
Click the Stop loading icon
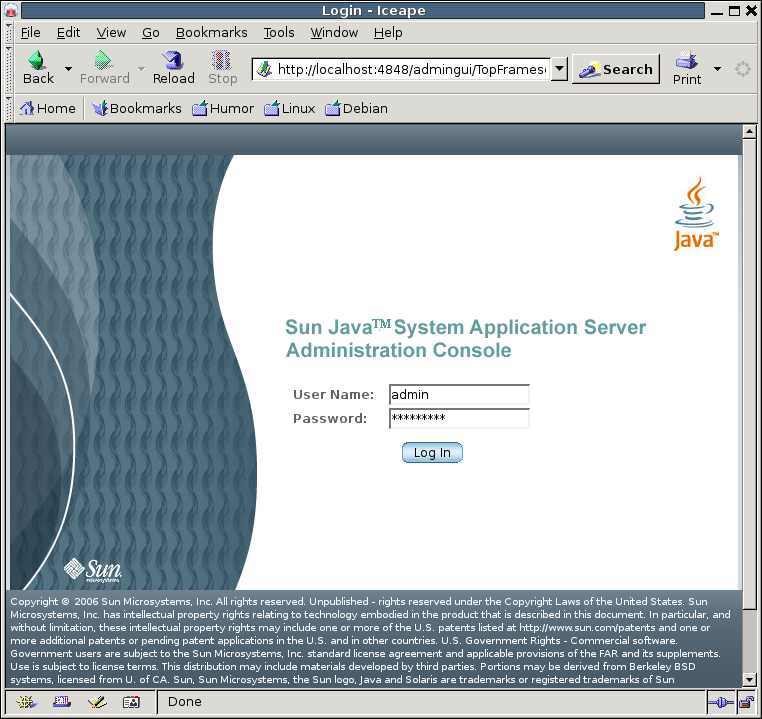point(222,61)
